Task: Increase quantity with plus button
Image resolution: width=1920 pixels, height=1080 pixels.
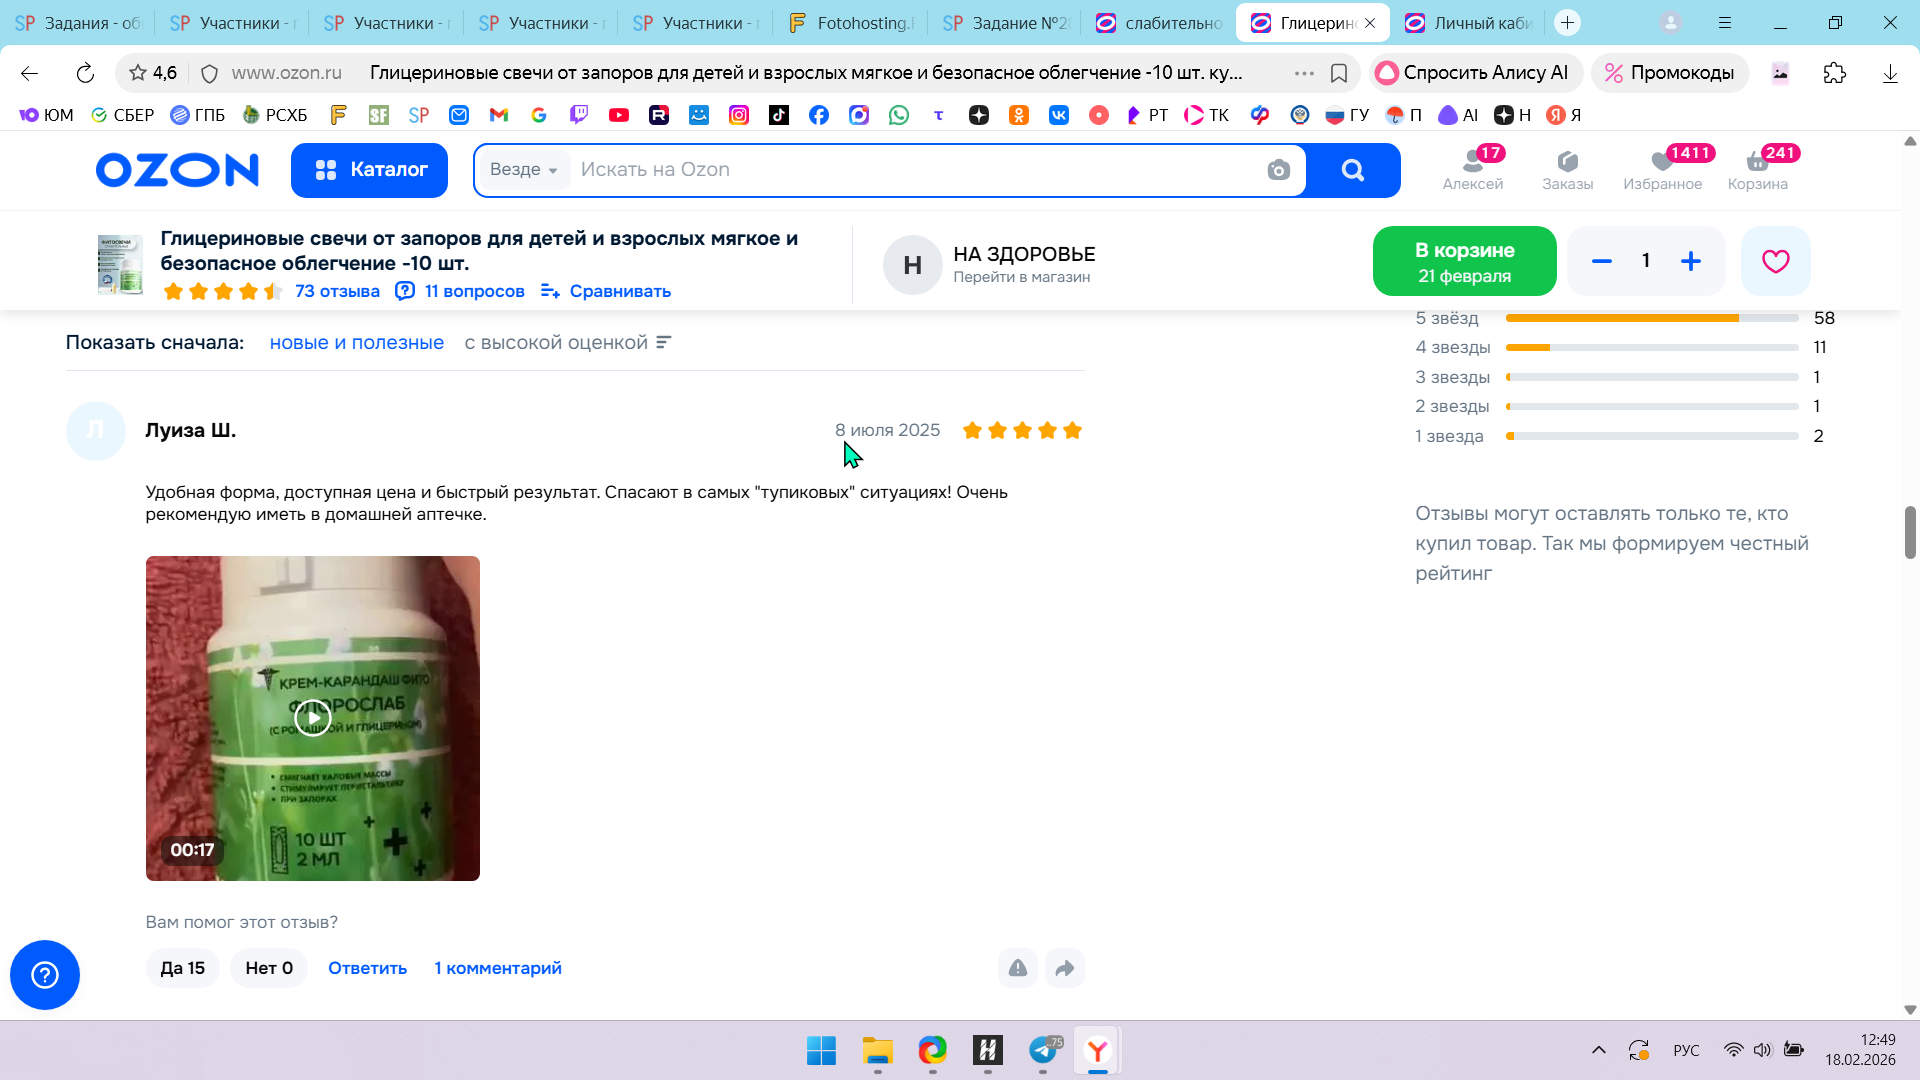Action: (1690, 261)
